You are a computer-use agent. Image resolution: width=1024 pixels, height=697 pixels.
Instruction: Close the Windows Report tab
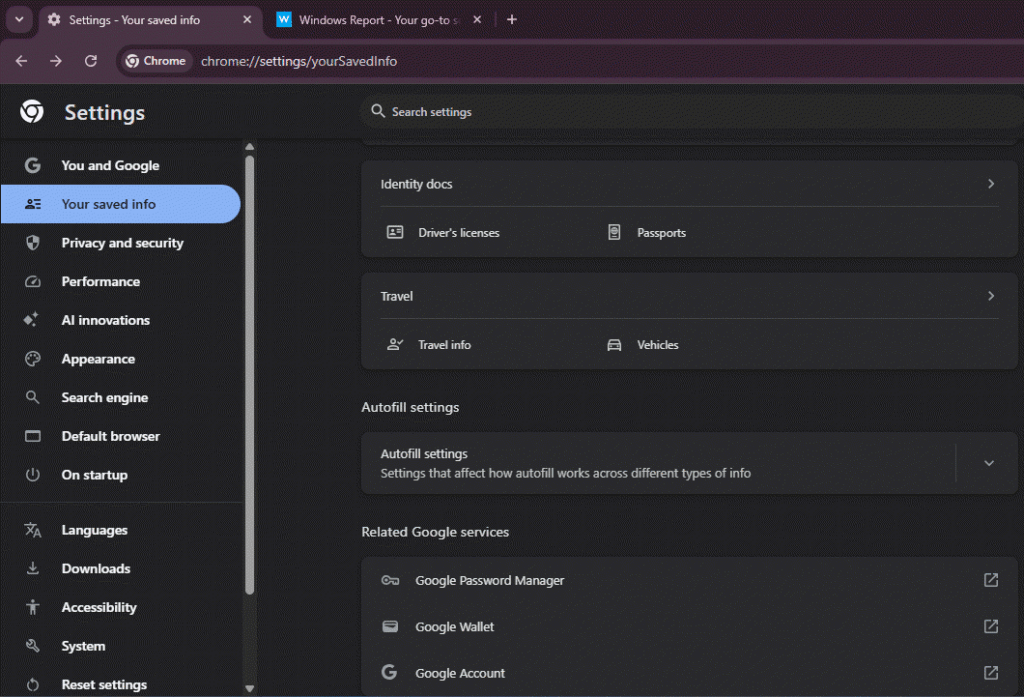point(477,20)
